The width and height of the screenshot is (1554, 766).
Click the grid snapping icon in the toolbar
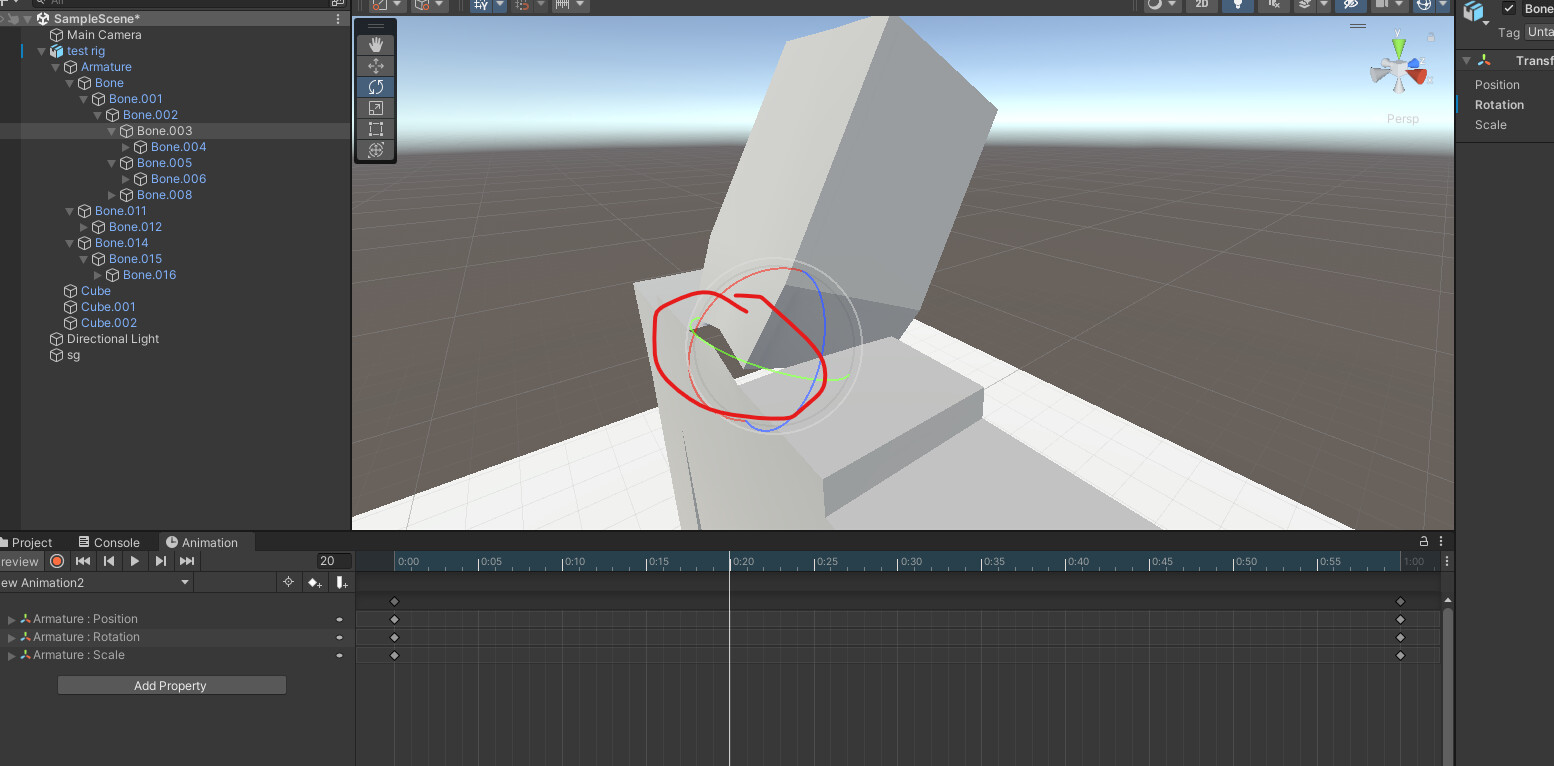(521, 6)
